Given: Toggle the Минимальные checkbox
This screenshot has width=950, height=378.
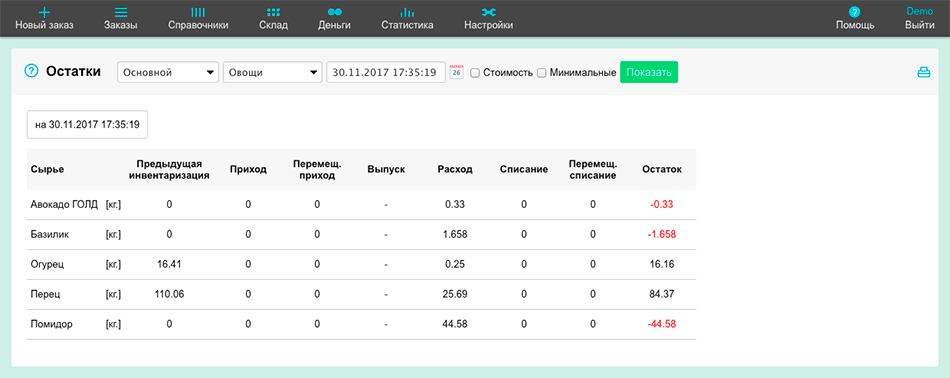Looking at the screenshot, I should 542,73.
